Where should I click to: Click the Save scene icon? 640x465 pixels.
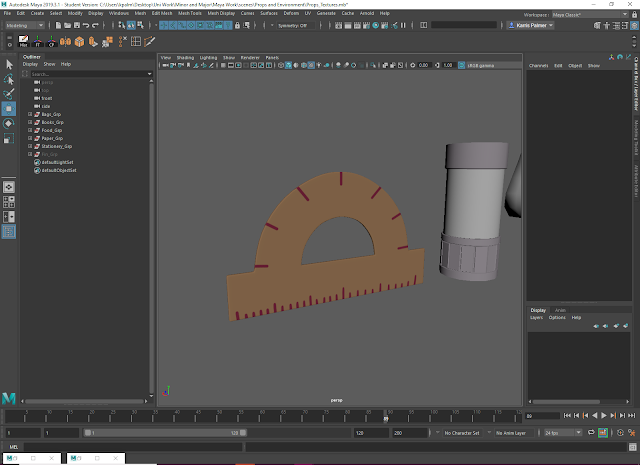(x=77, y=24)
